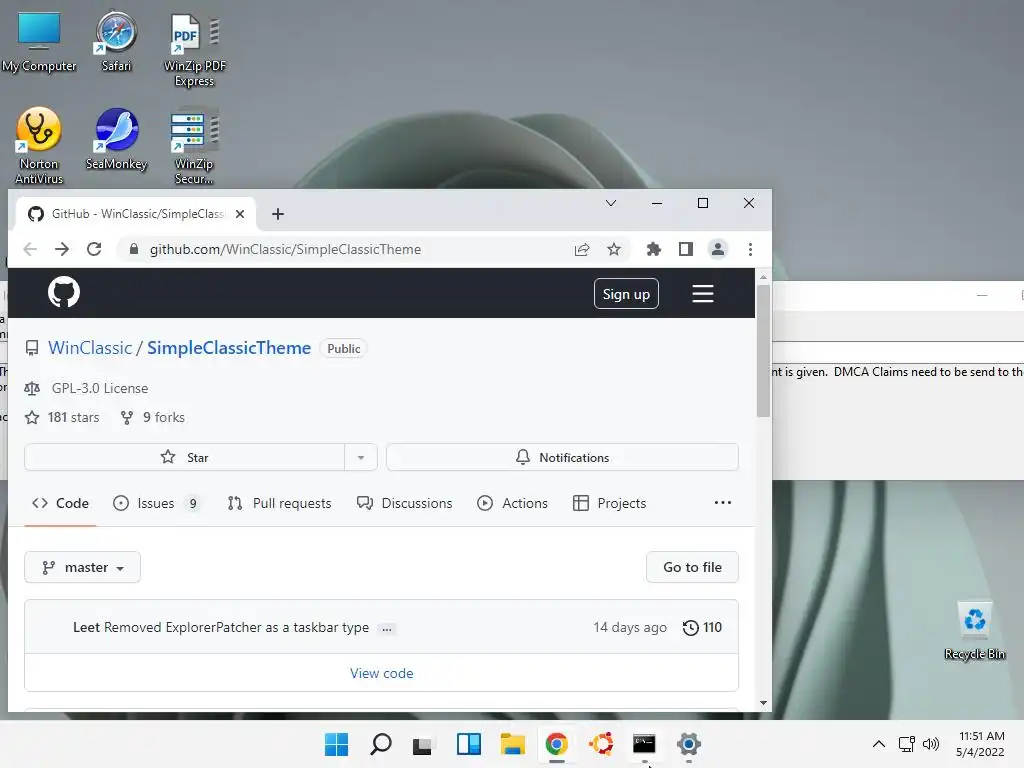Open File Explorer from the taskbar
Viewport: 1024px width, 768px height.
click(x=513, y=744)
